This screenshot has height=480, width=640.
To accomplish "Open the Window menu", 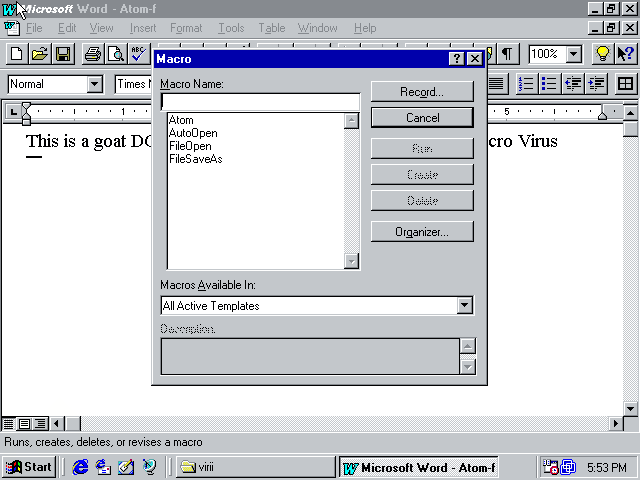I will point(318,28).
